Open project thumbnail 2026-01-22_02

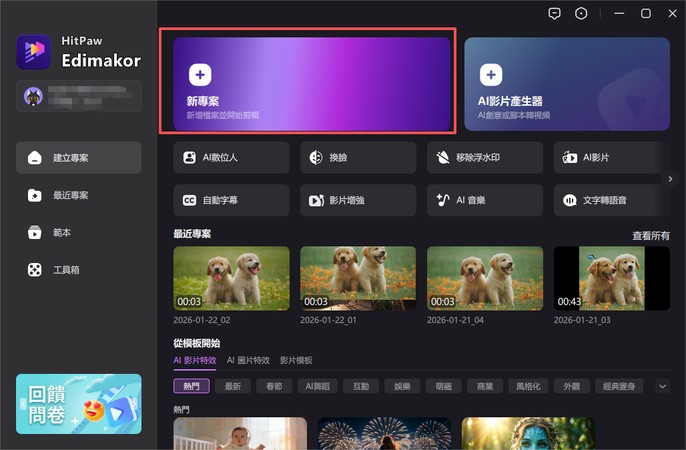point(231,279)
